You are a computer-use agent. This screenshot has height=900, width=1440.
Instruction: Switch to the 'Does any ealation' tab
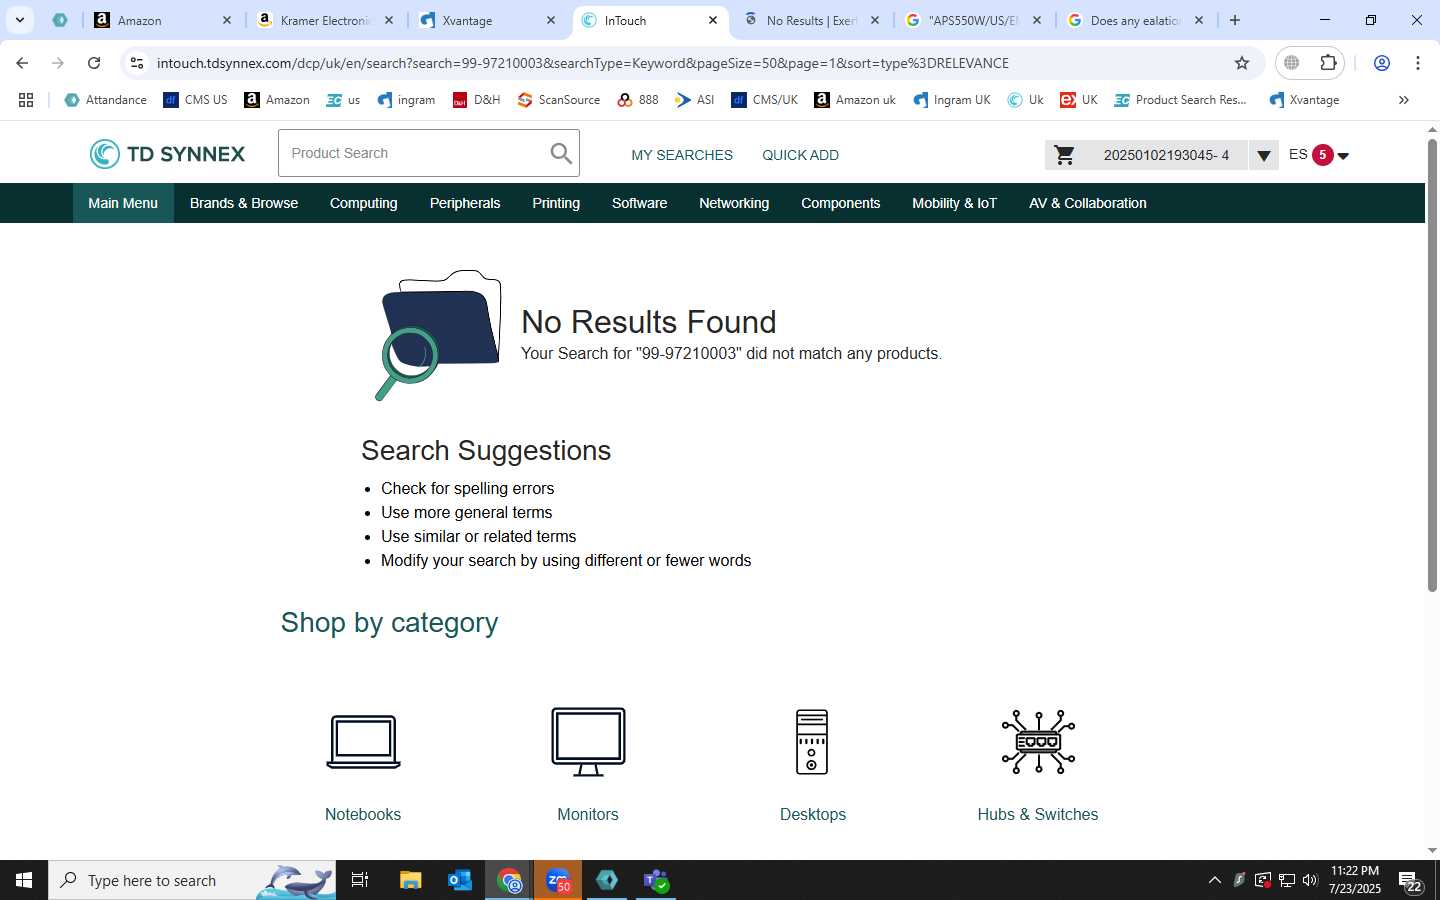click(1136, 20)
